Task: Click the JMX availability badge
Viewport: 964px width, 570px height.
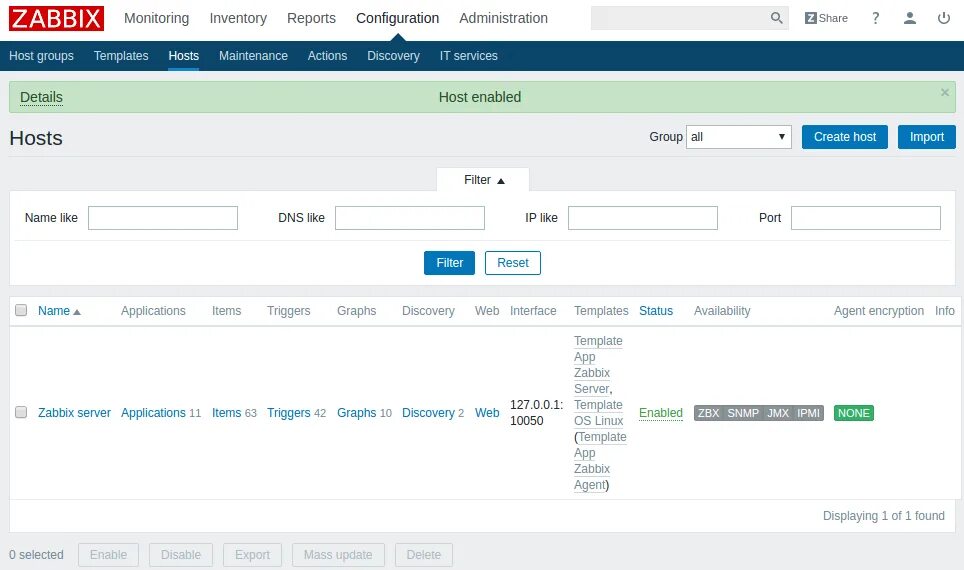Action: point(778,413)
